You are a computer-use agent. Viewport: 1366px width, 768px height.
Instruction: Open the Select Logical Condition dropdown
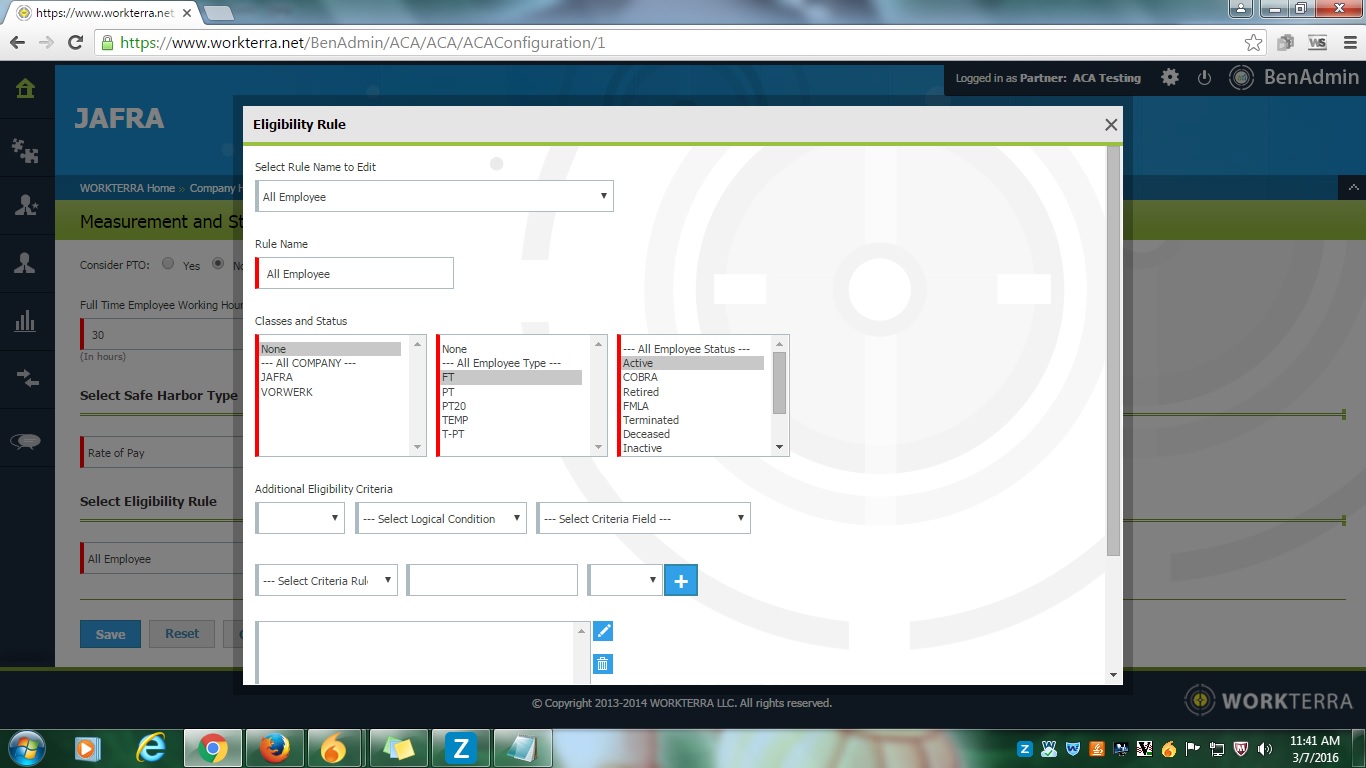(441, 519)
